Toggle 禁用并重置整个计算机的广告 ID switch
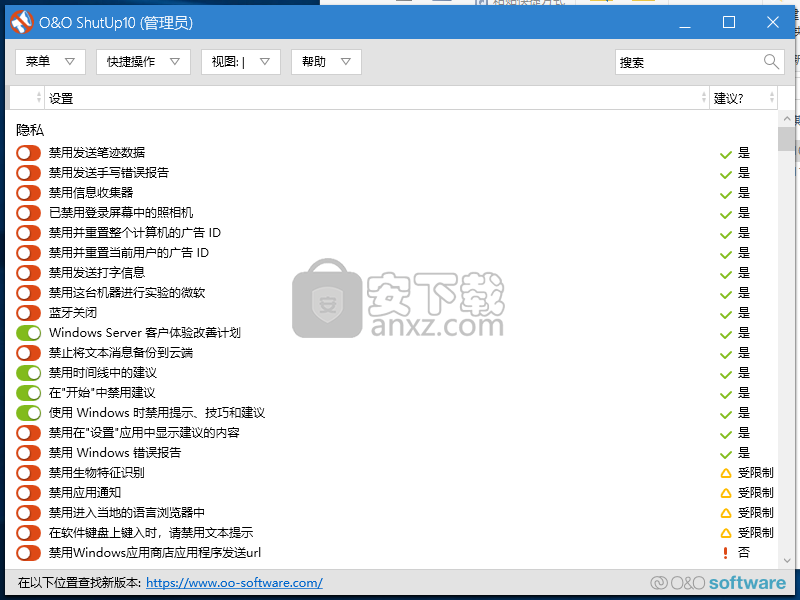Screen dimensions: 800x600 tap(28, 233)
